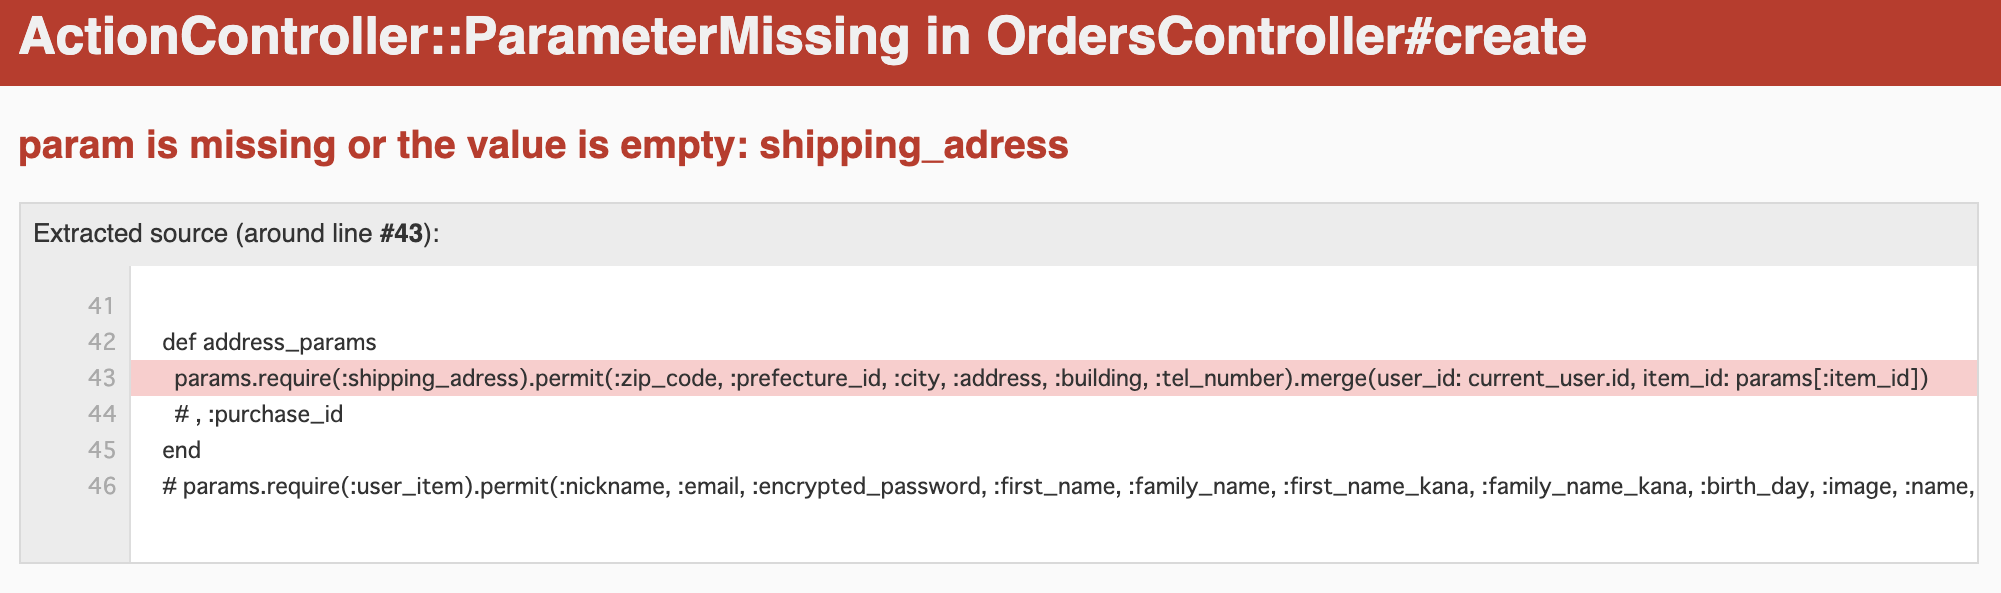Click line number 41 in gutter
This screenshot has width=2001, height=593.
tap(101, 306)
